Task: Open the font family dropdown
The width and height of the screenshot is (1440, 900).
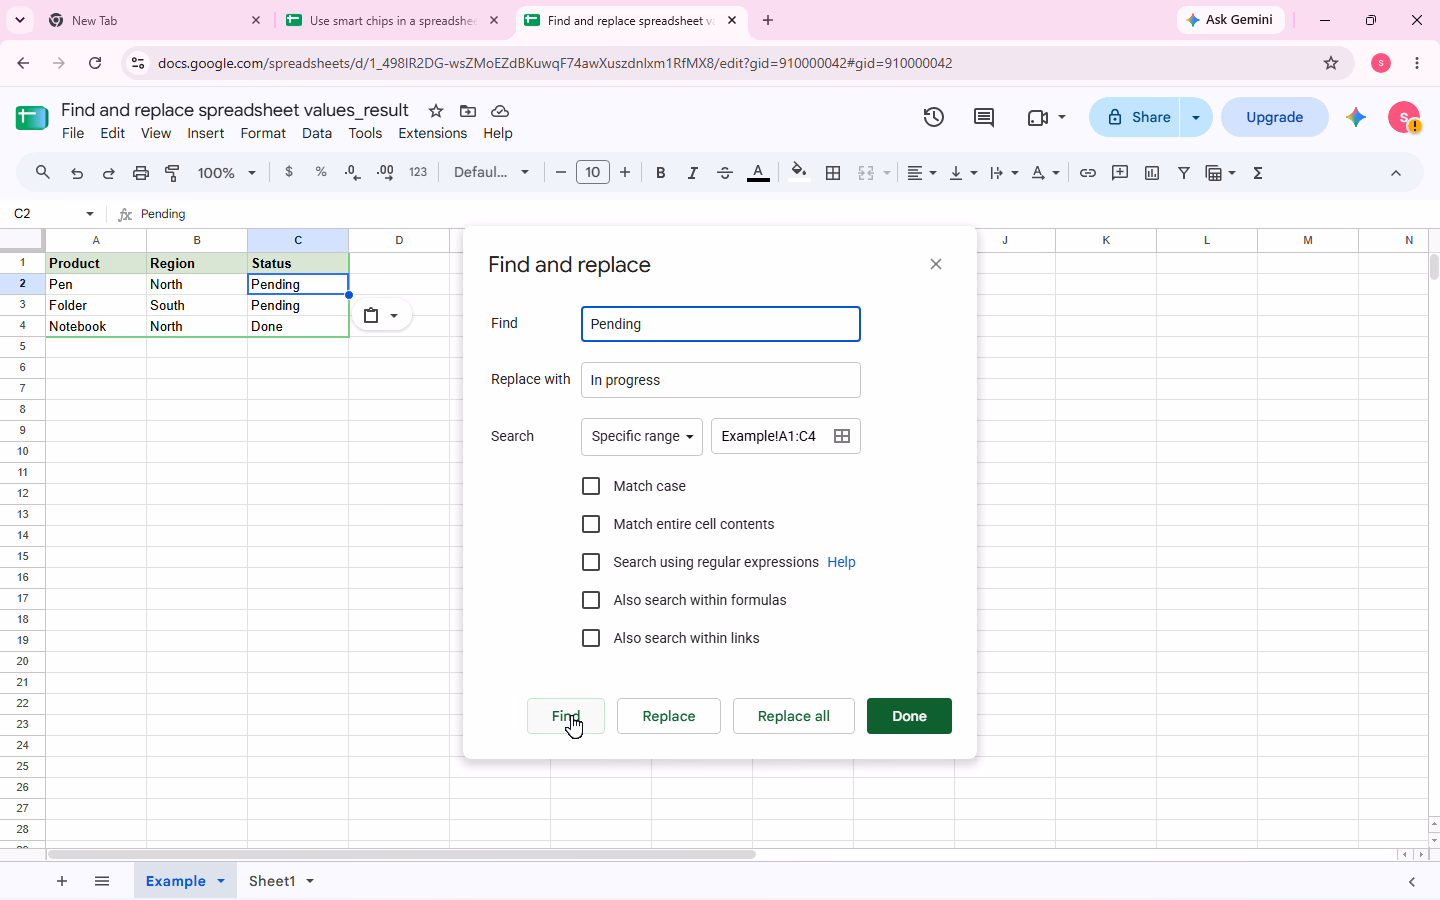Action: [x=491, y=173]
